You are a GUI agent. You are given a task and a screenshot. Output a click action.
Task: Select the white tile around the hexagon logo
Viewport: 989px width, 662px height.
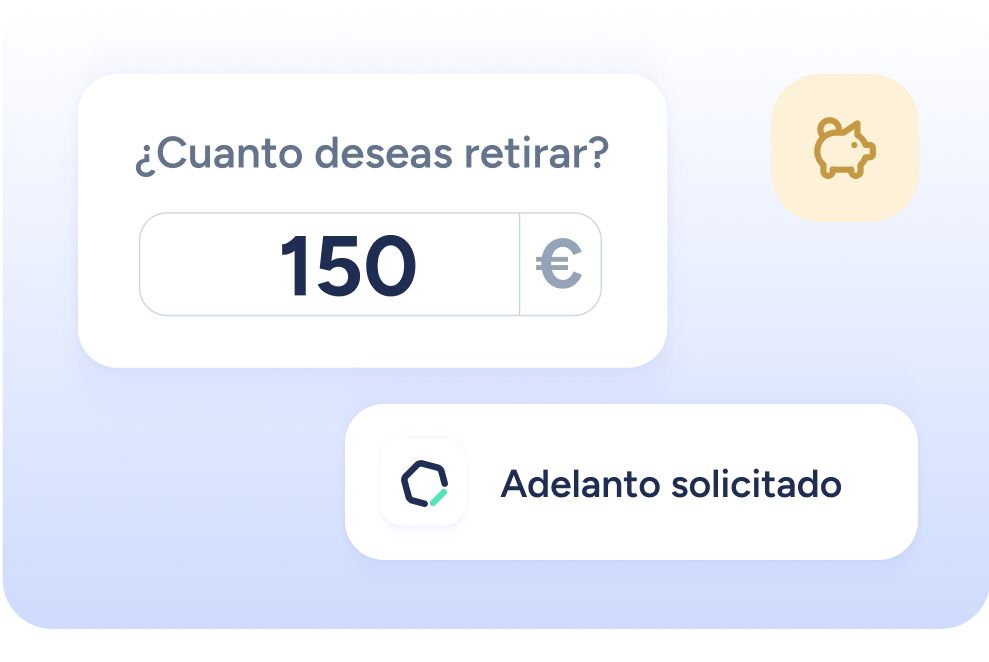(x=423, y=482)
